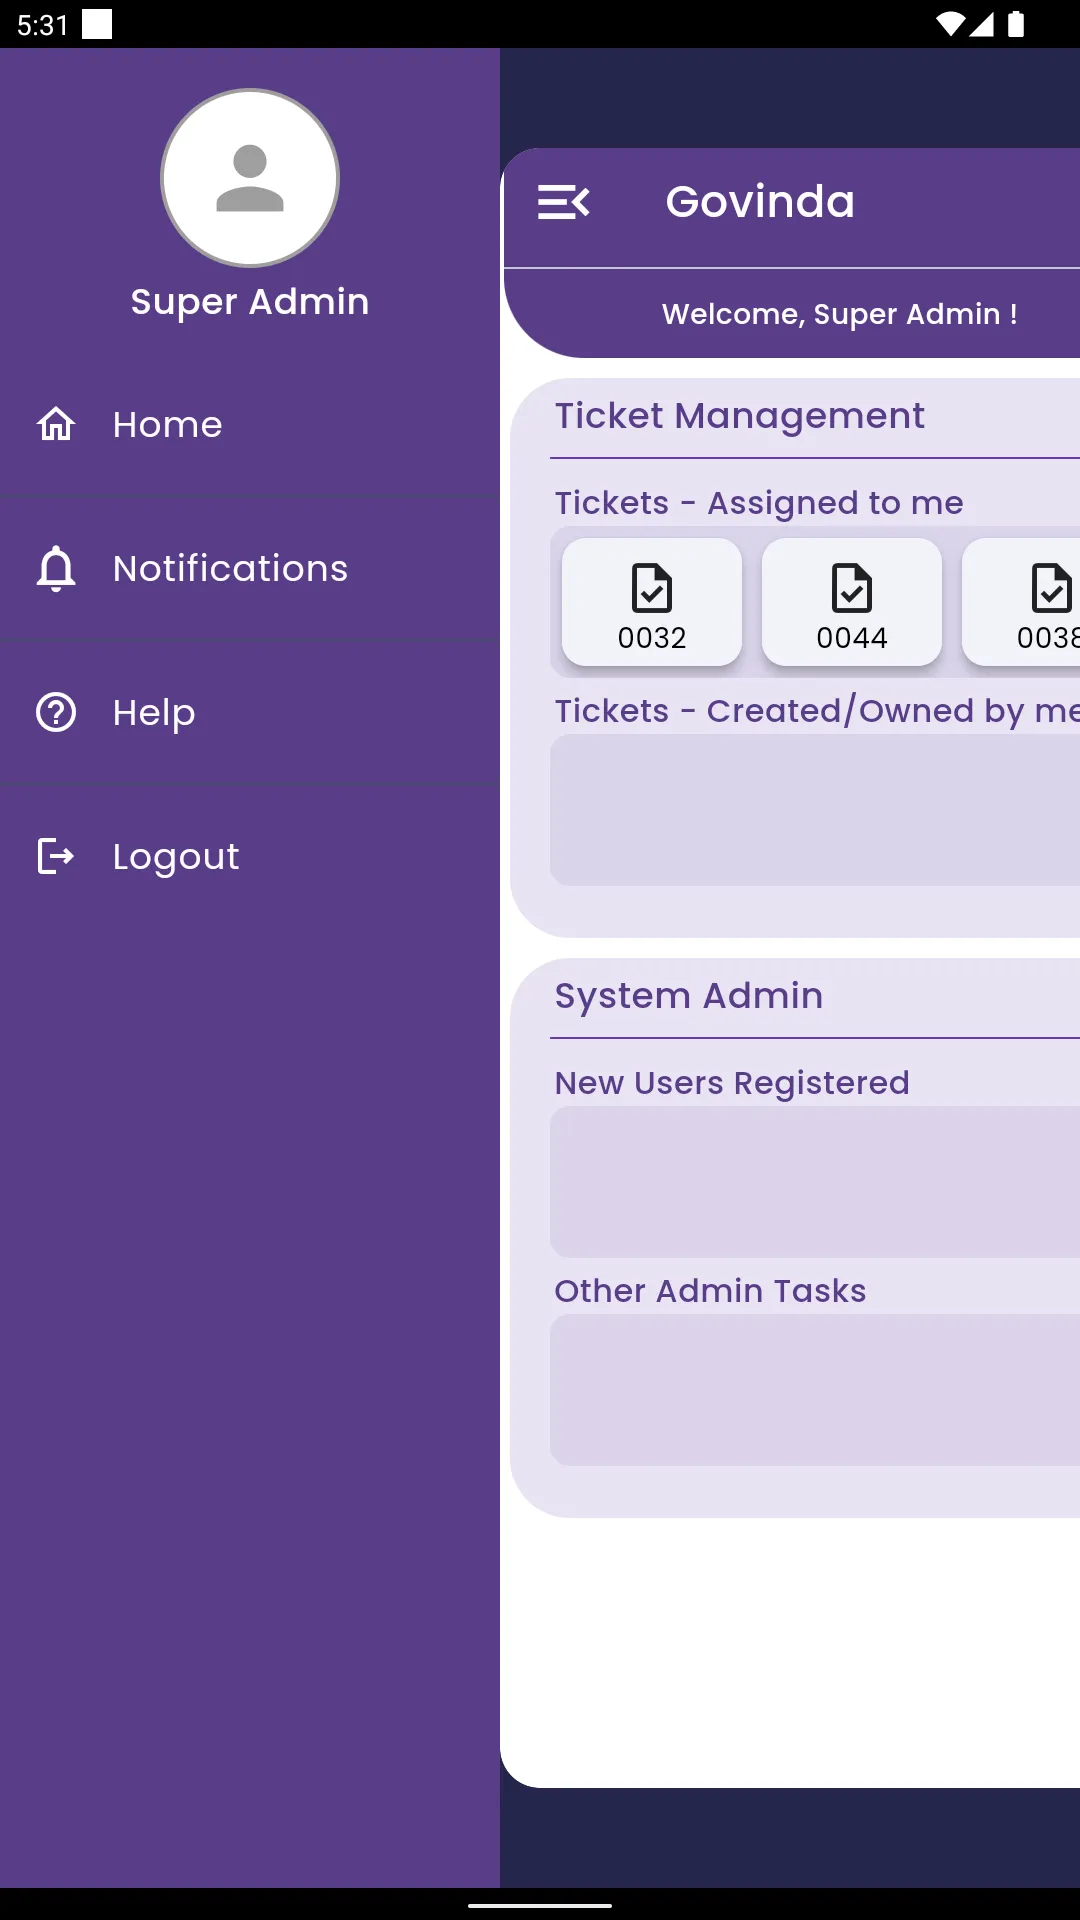Tap Other Admin Tasks label
The width and height of the screenshot is (1080, 1920).
(710, 1291)
